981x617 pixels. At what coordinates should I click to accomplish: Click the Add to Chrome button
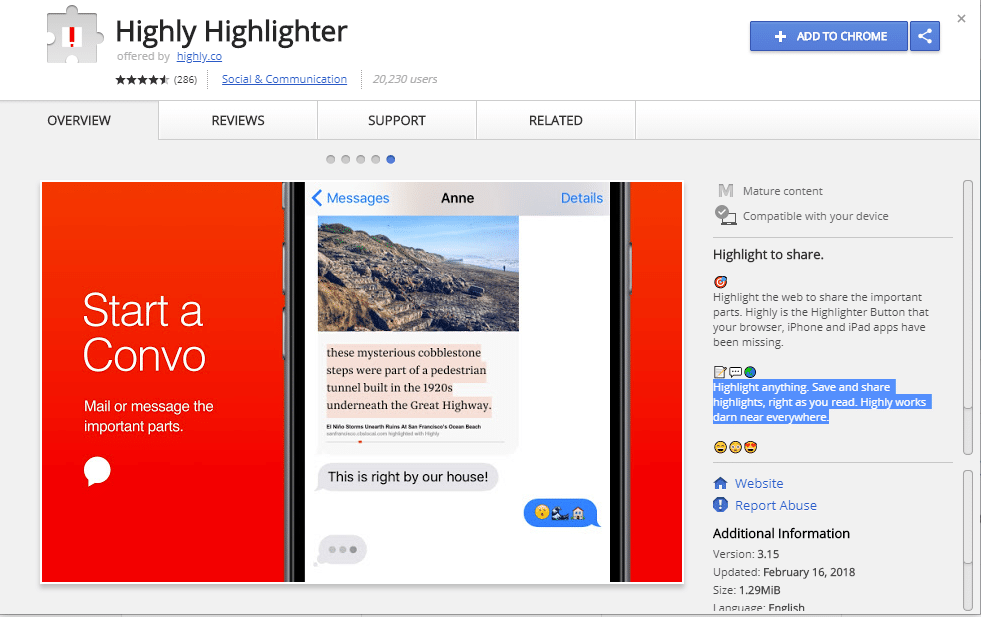[828, 36]
